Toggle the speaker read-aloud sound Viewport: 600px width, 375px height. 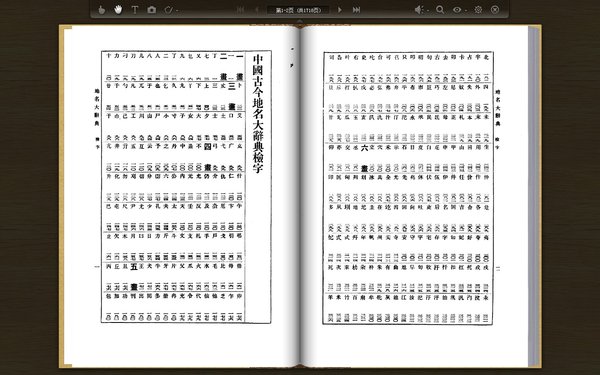coord(419,10)
